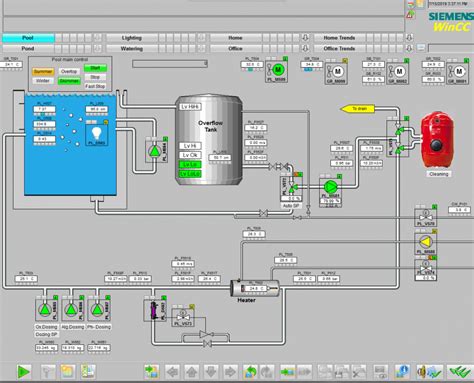Switch to the Pond screen tab
Viewport: 474px width, 383px height.
[x=28, y=48]
